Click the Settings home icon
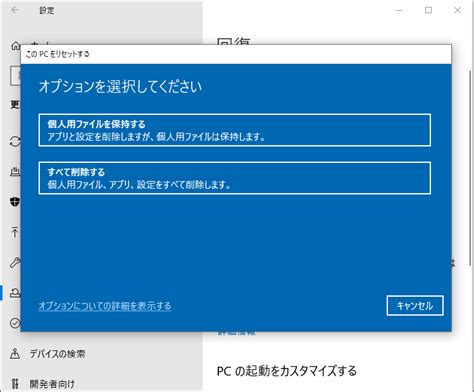Viewport: 474px width, 392px height. pyautogui.click(x=16, y=46)
